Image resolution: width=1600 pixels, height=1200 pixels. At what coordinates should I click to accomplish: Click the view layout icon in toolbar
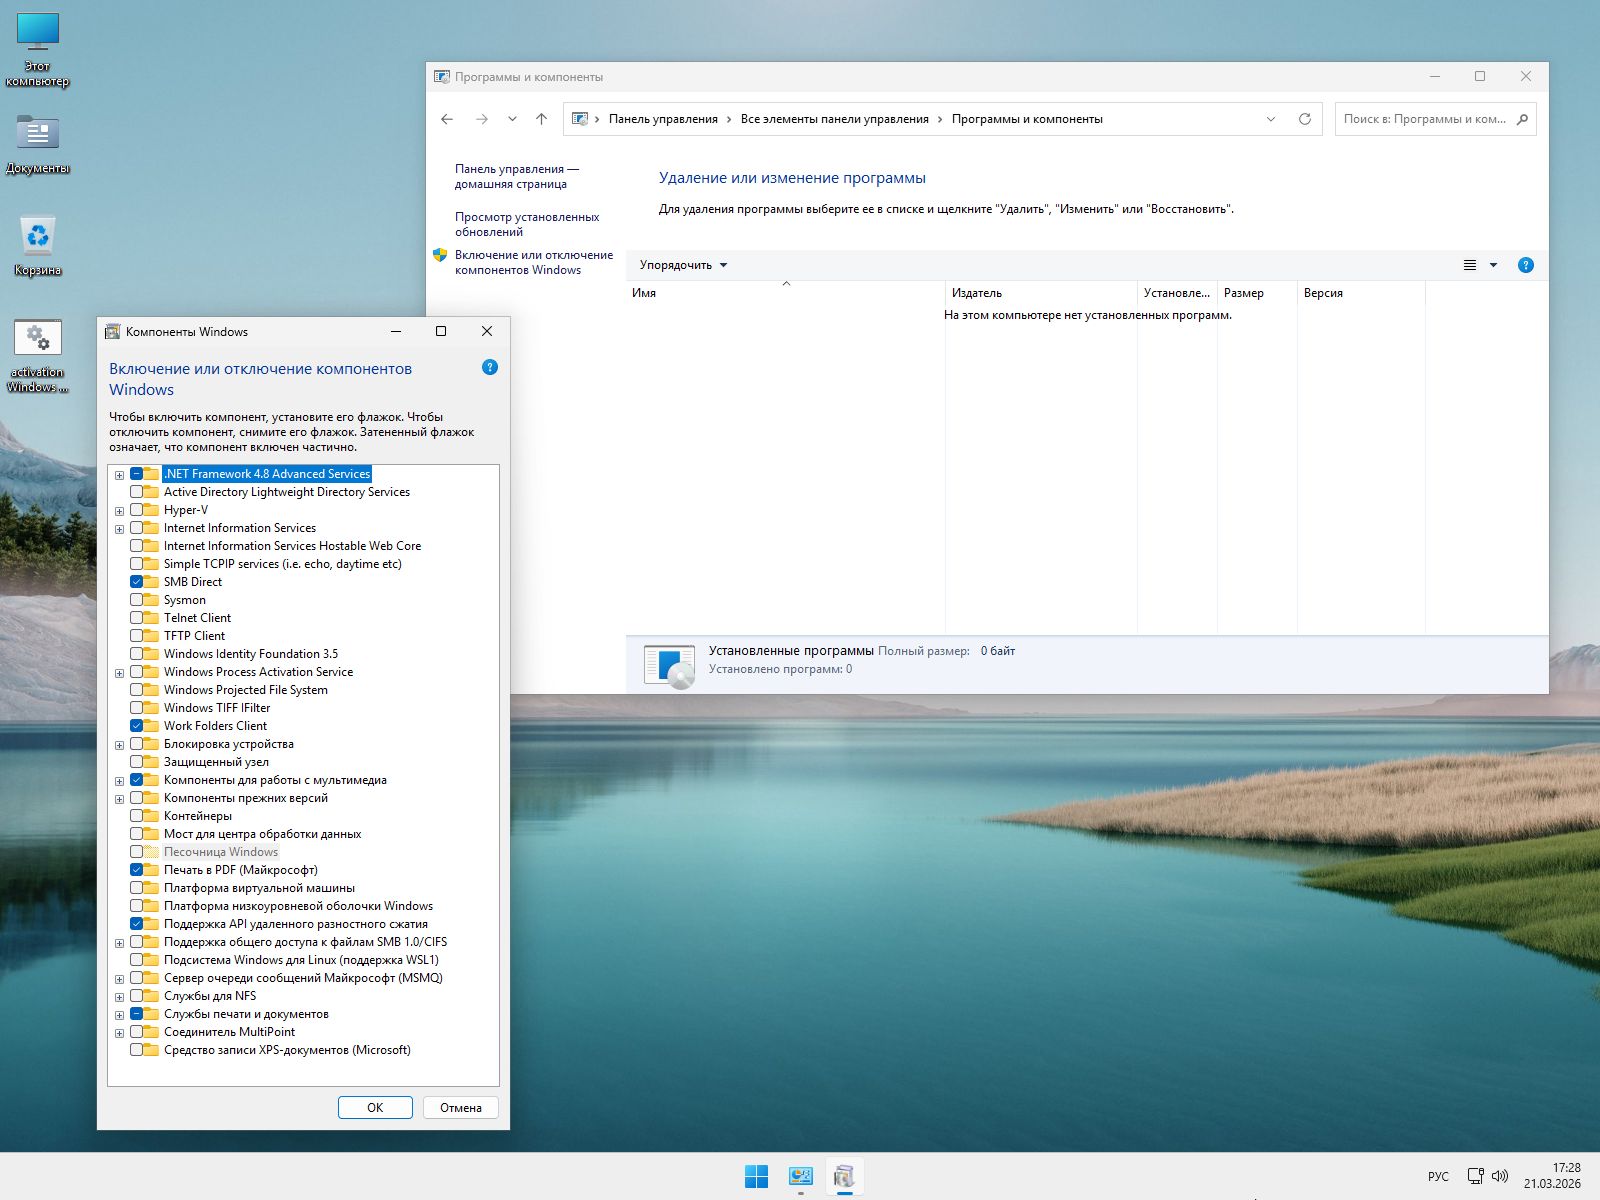tap(1470, 265)
